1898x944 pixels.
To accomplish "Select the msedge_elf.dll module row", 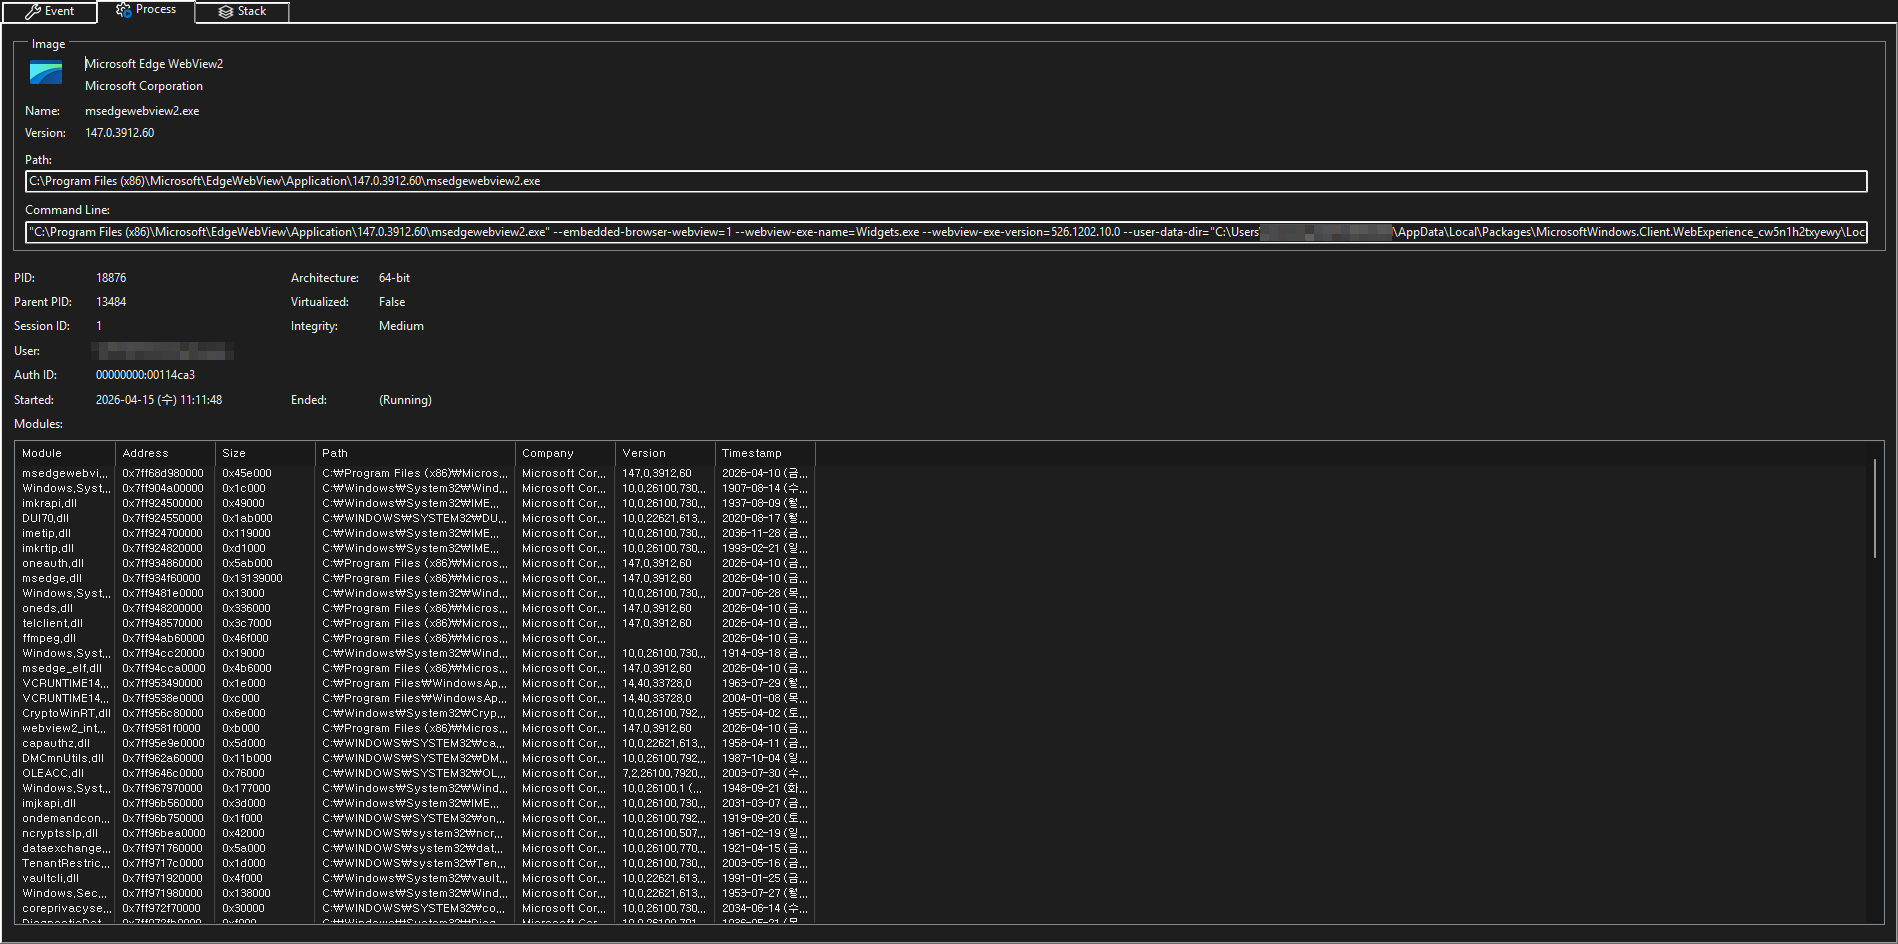I will [415, 668].
